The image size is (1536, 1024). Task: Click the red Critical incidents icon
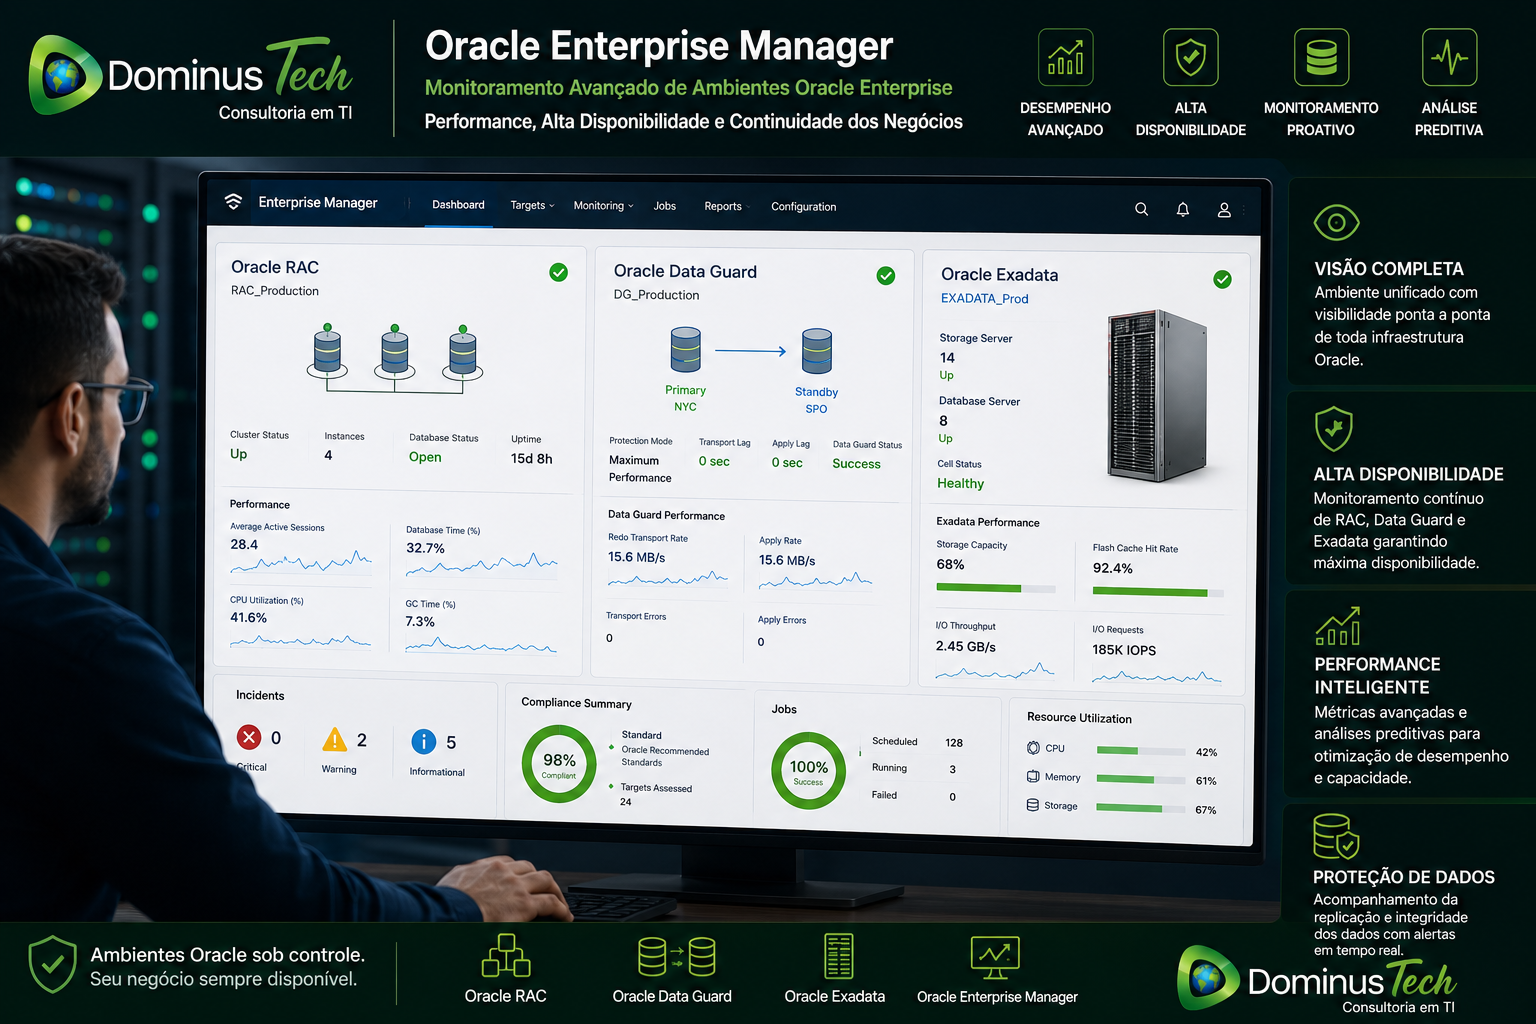[249, 737]
